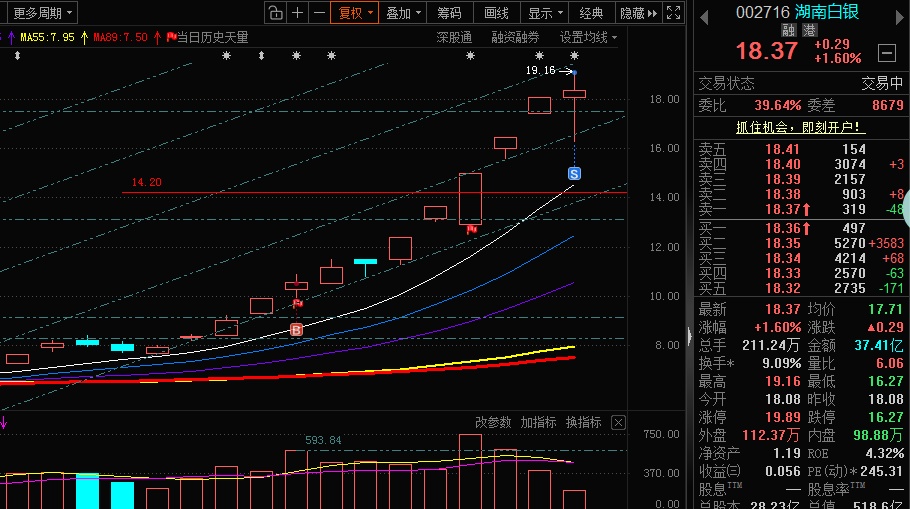
Task: Click the 融 margin badge
Action: click(x=788, y=30)
